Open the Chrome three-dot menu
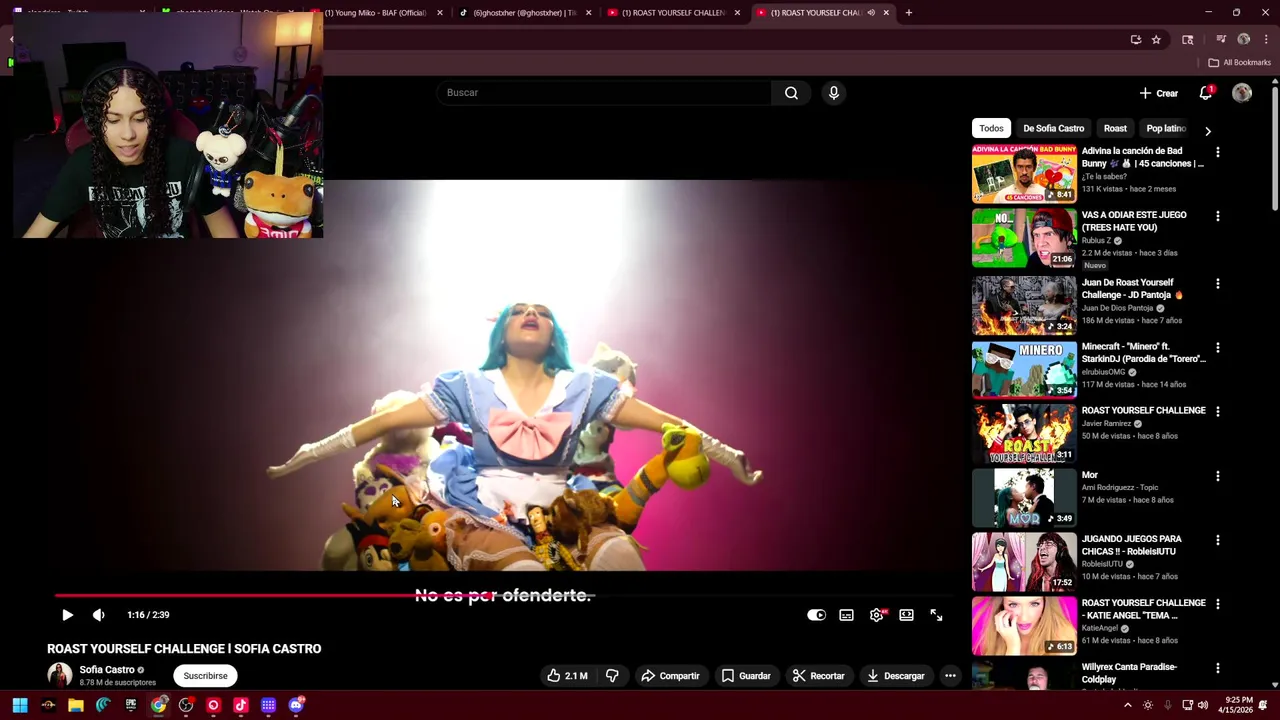Screen dimensions: 1280x720 tap(1266, 40)
